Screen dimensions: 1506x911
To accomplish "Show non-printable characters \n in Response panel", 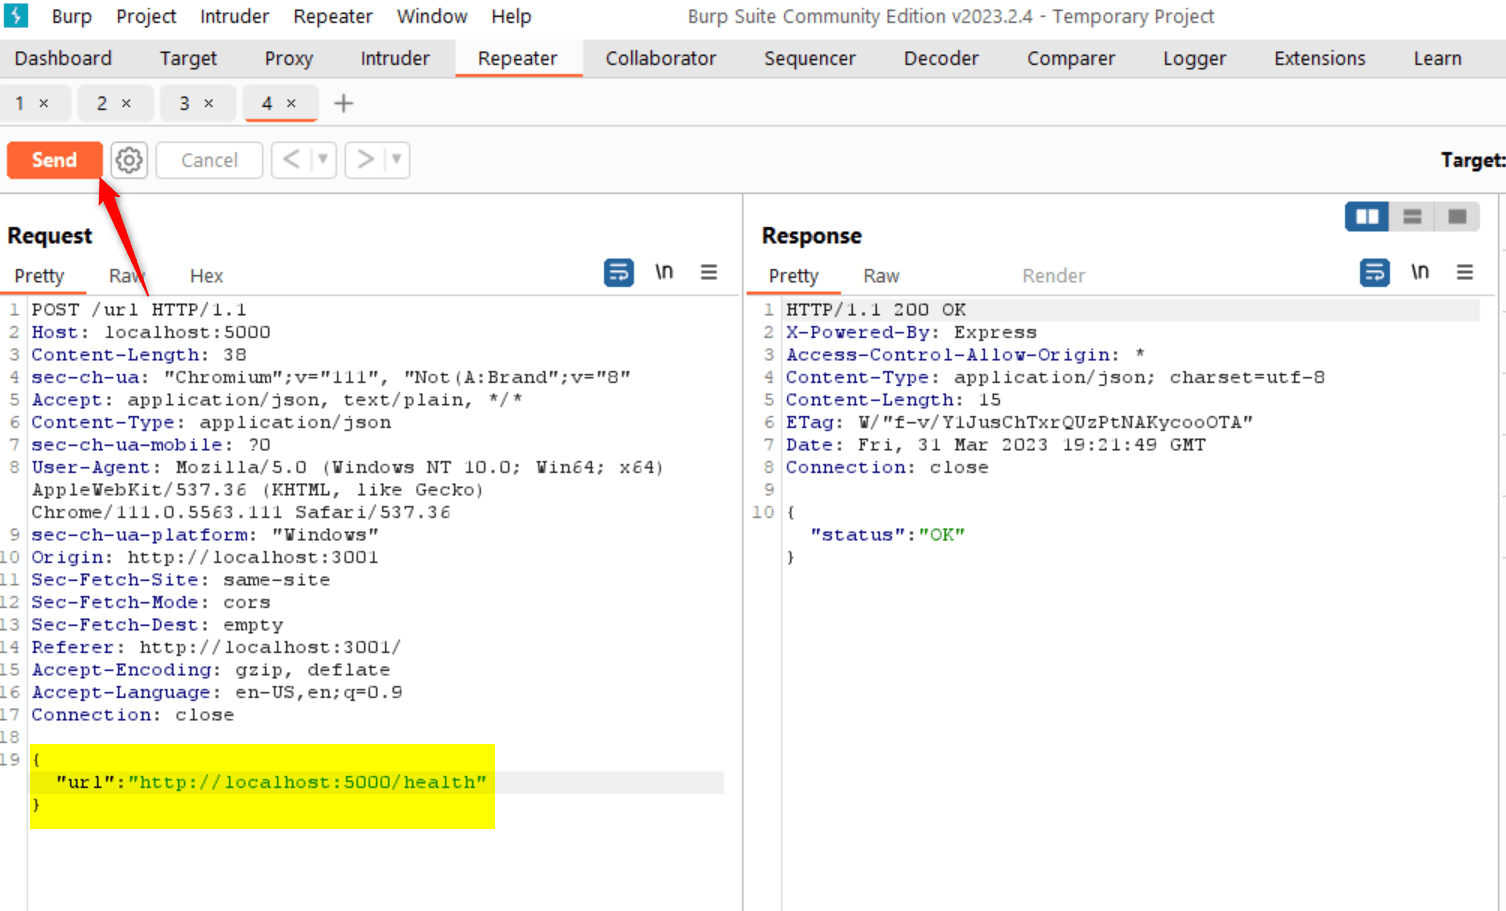I will click(x=1420, y=272).
